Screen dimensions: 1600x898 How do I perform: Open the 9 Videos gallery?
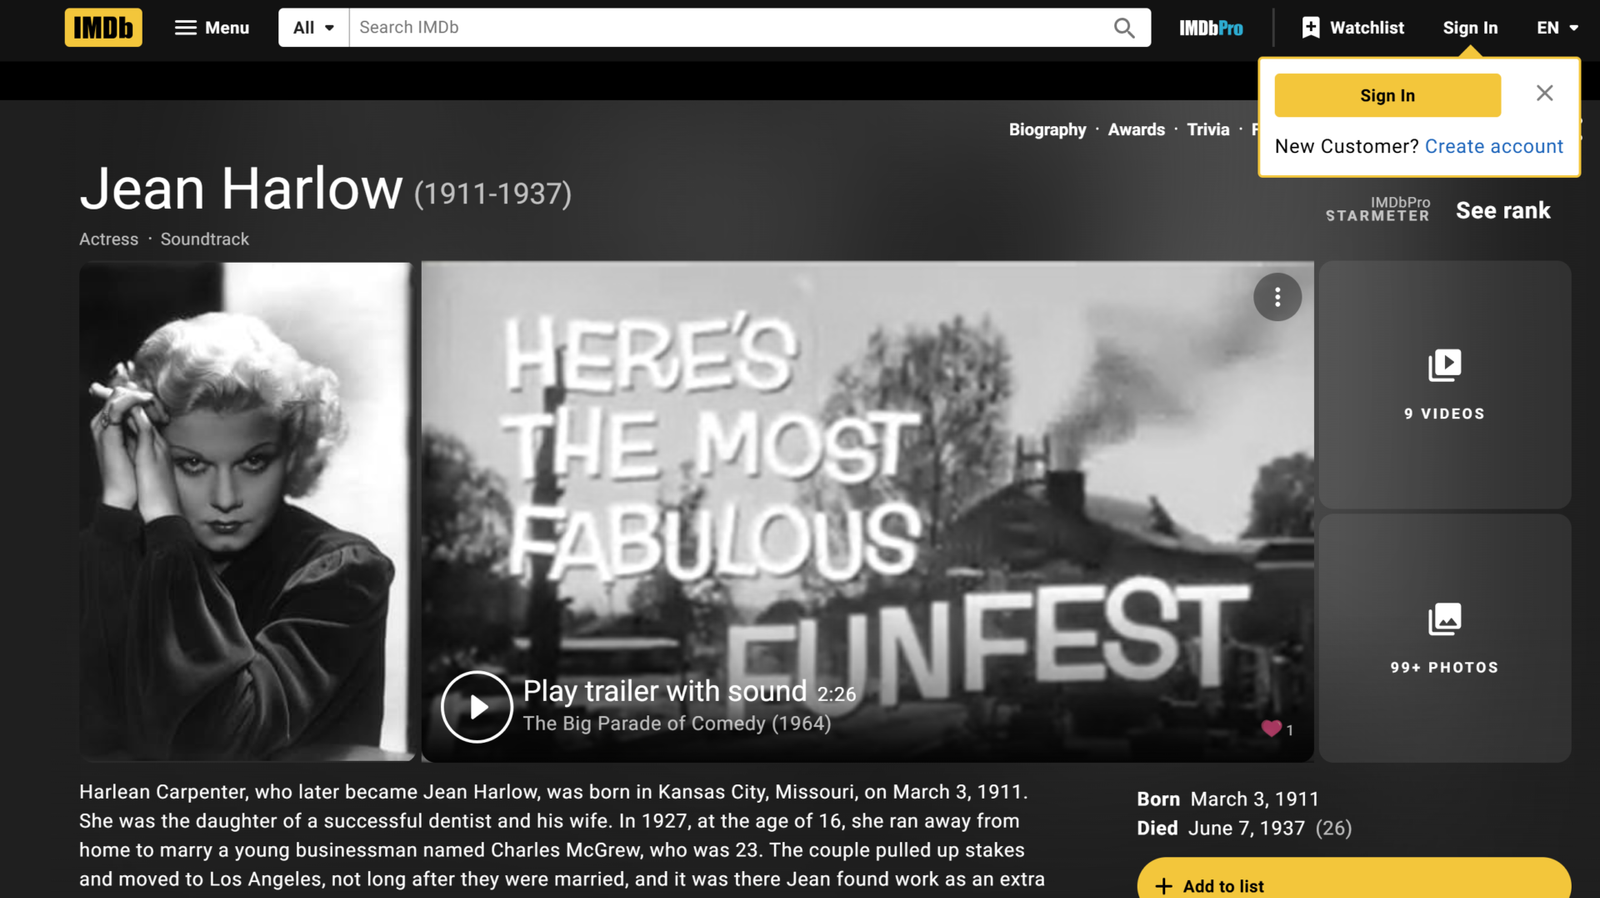coord(1444,385)
